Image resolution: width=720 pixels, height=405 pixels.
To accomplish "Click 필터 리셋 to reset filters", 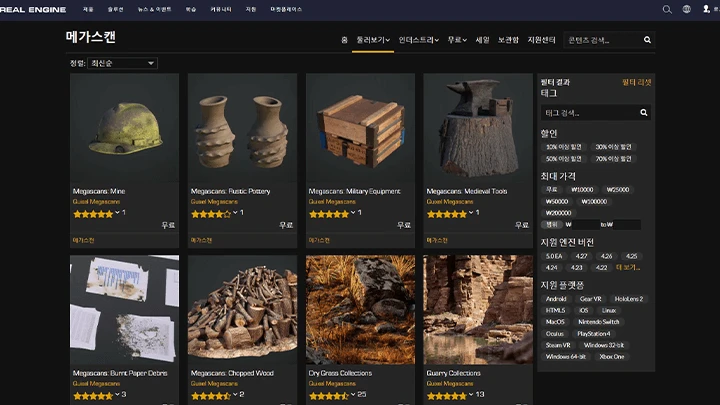I will [x=636, y=82].
